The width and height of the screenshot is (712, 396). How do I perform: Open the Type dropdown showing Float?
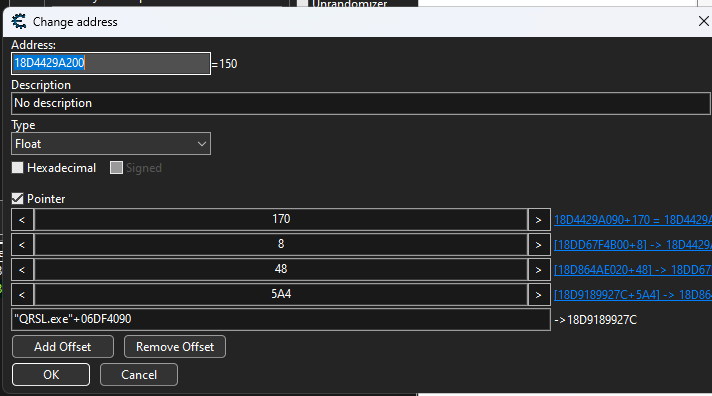coord(111,144)
